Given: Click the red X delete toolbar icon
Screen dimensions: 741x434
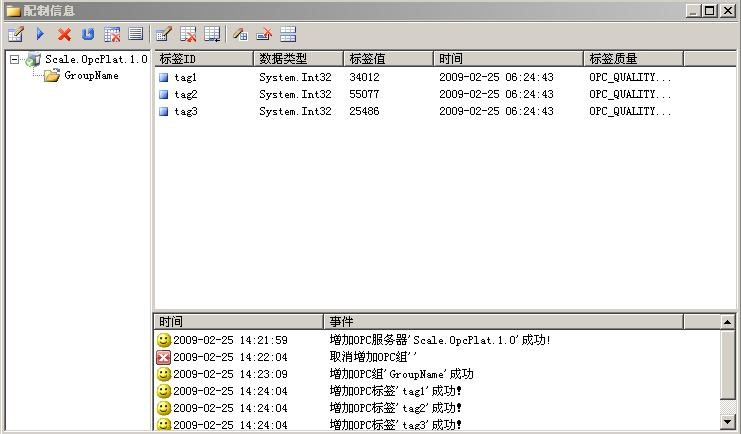Looking at the screenshot, I should pyautogui.click(x=64, y=34).
